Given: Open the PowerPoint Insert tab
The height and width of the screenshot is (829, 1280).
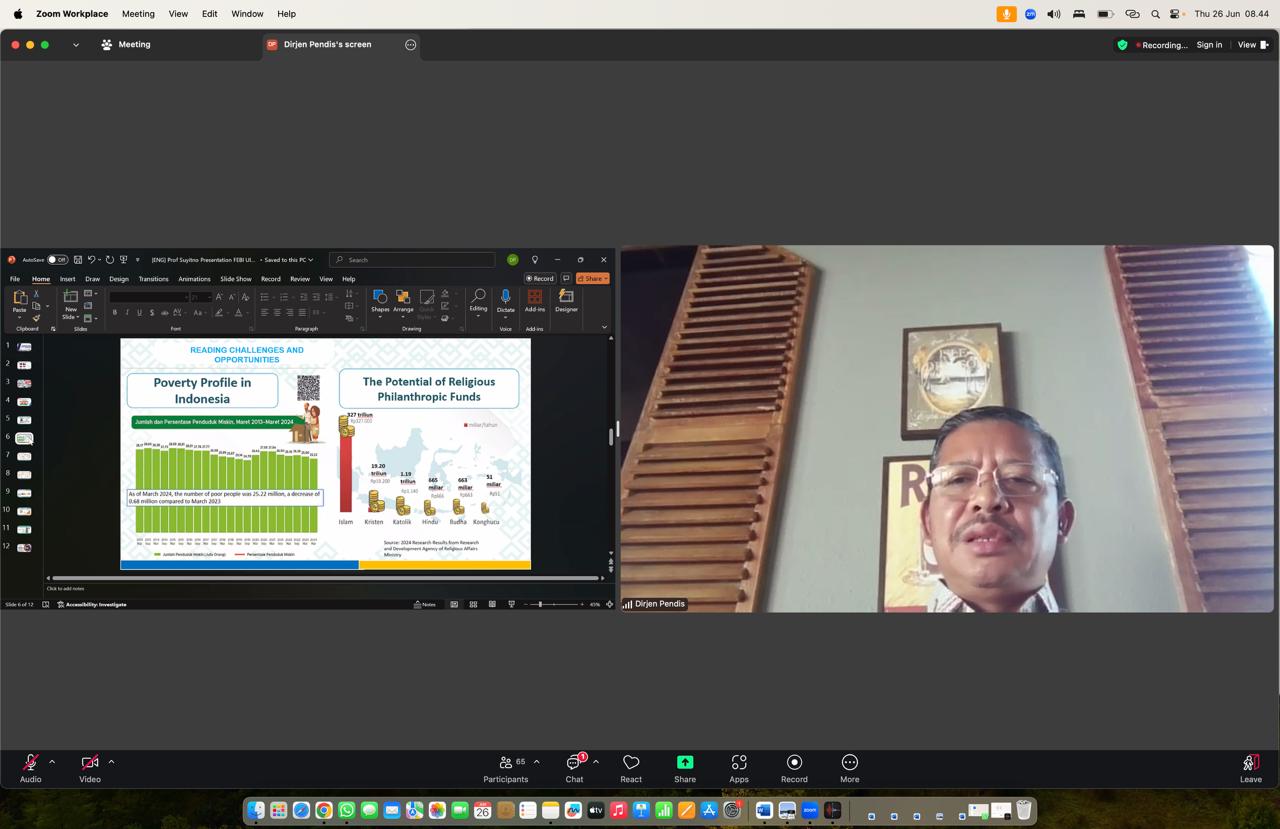Looking at the screenshot, I should point(67,279).
